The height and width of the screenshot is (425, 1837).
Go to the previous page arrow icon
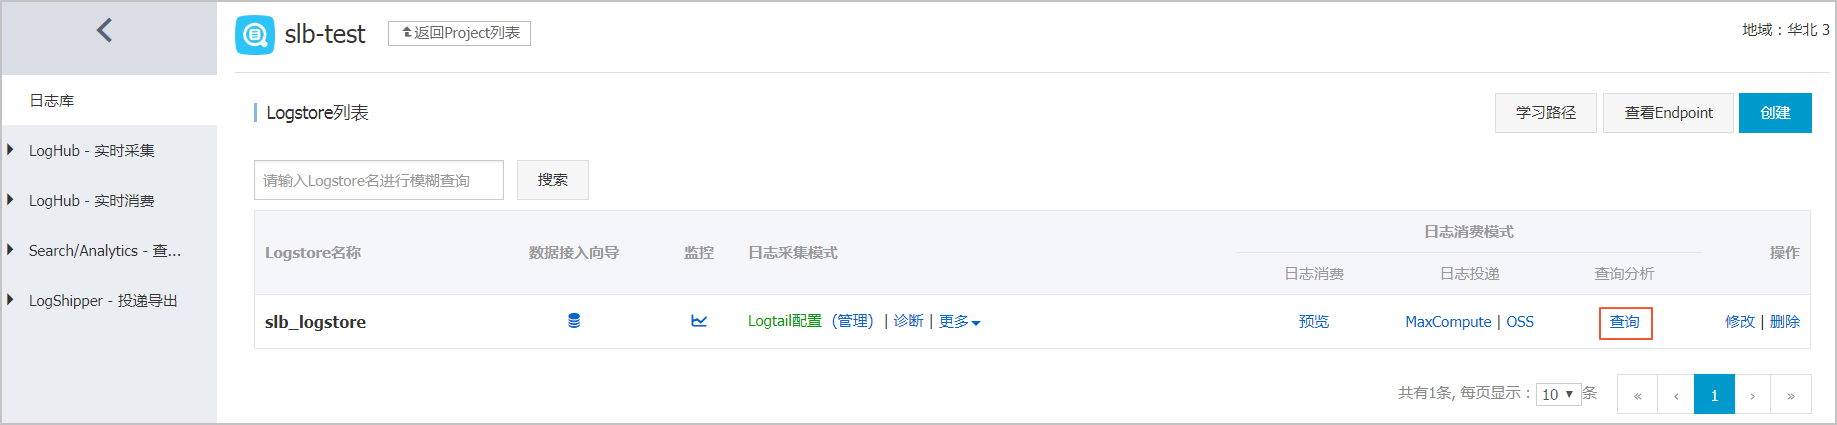(1676, 395)
